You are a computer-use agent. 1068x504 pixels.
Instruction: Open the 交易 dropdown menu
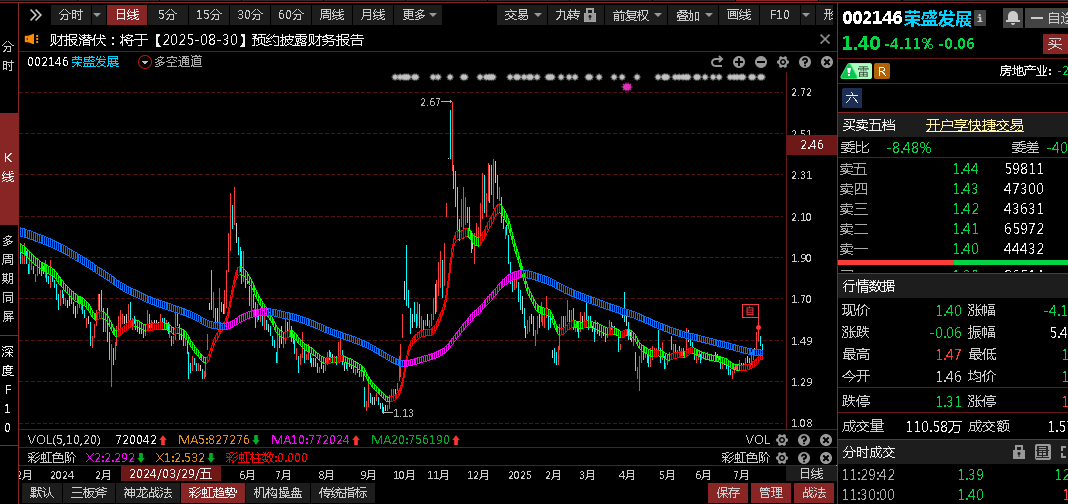523,14
